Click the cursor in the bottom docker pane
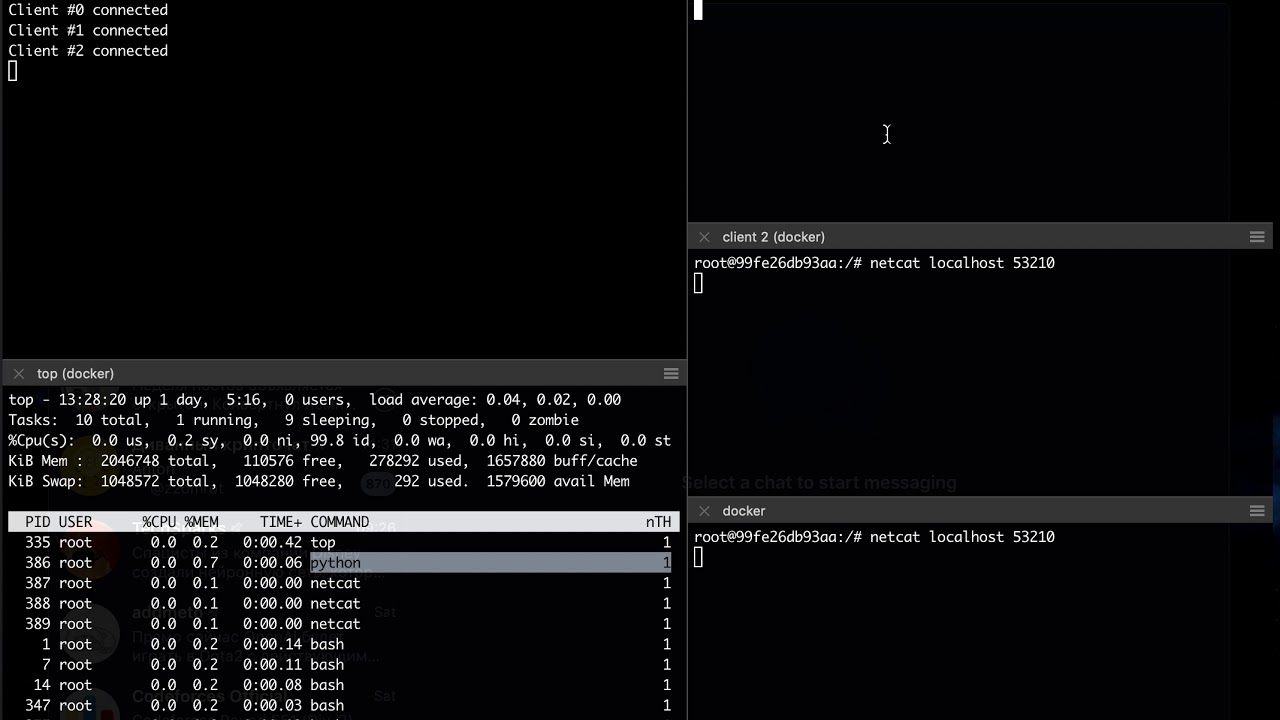This screenshot has height=720, width=1280. point(698,558)
